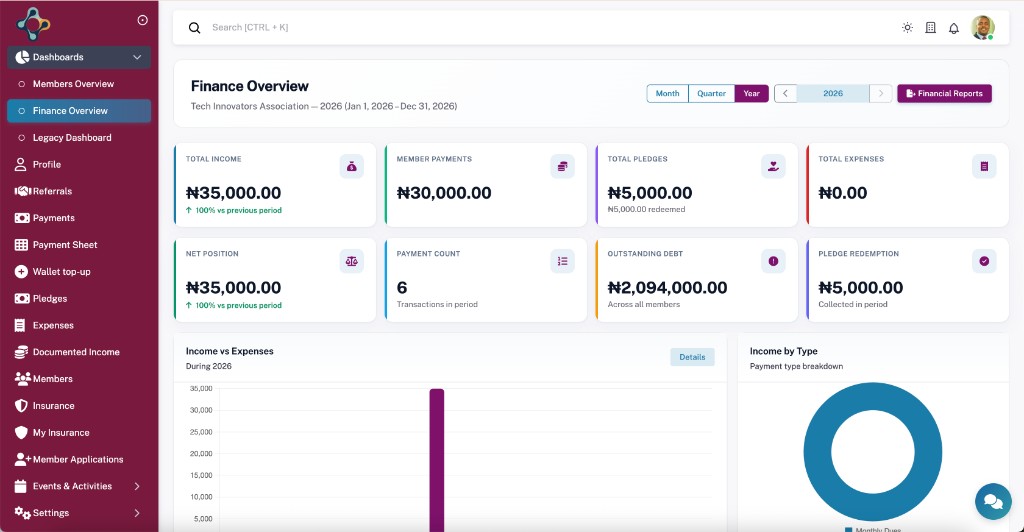Click the 'Transactions in period' text
The image size is (1024, 532).
tap(437, 304)
